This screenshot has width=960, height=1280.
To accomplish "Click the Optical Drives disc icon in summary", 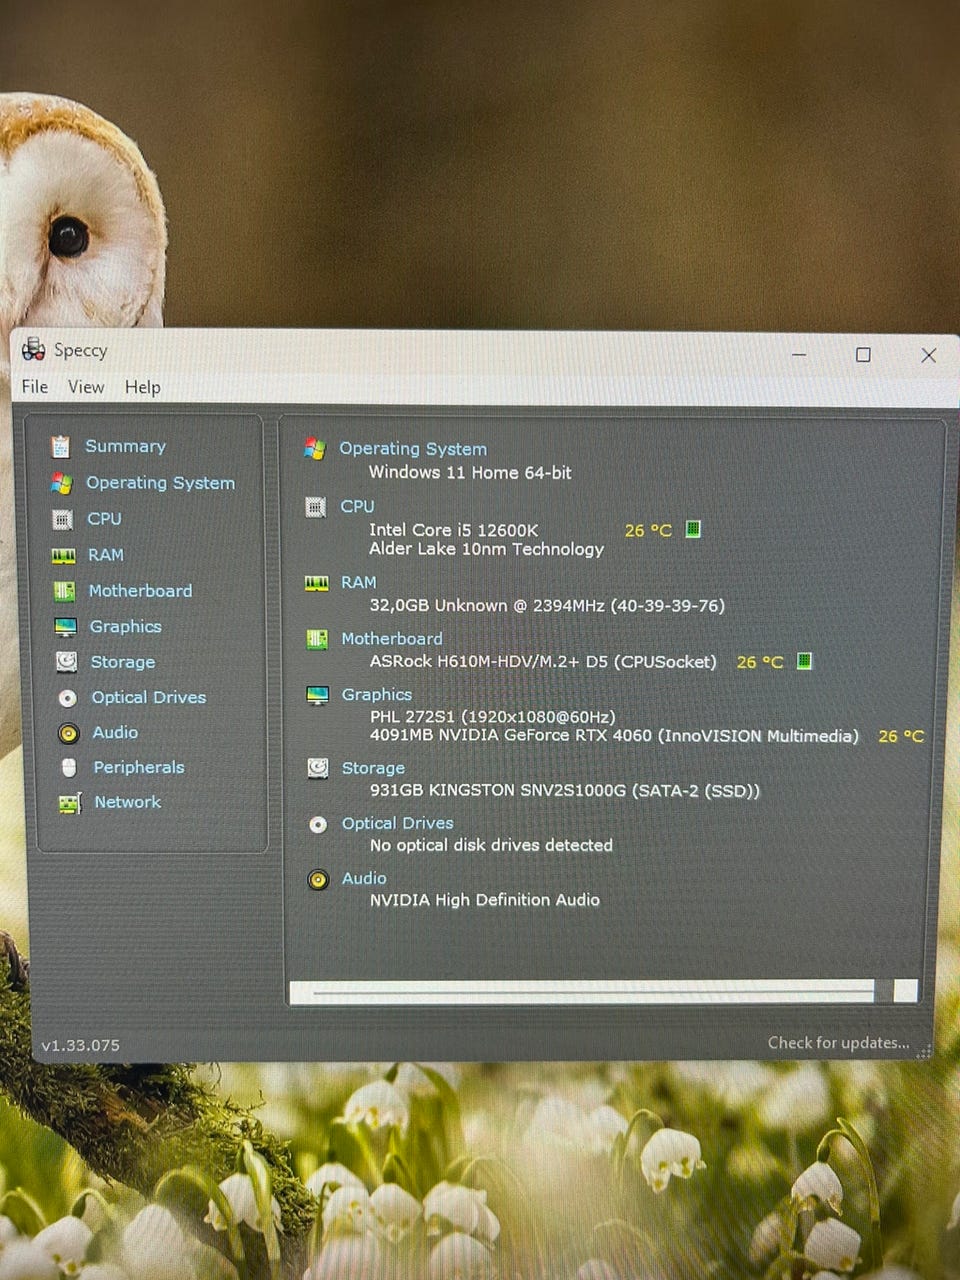I will pos(318,825).
